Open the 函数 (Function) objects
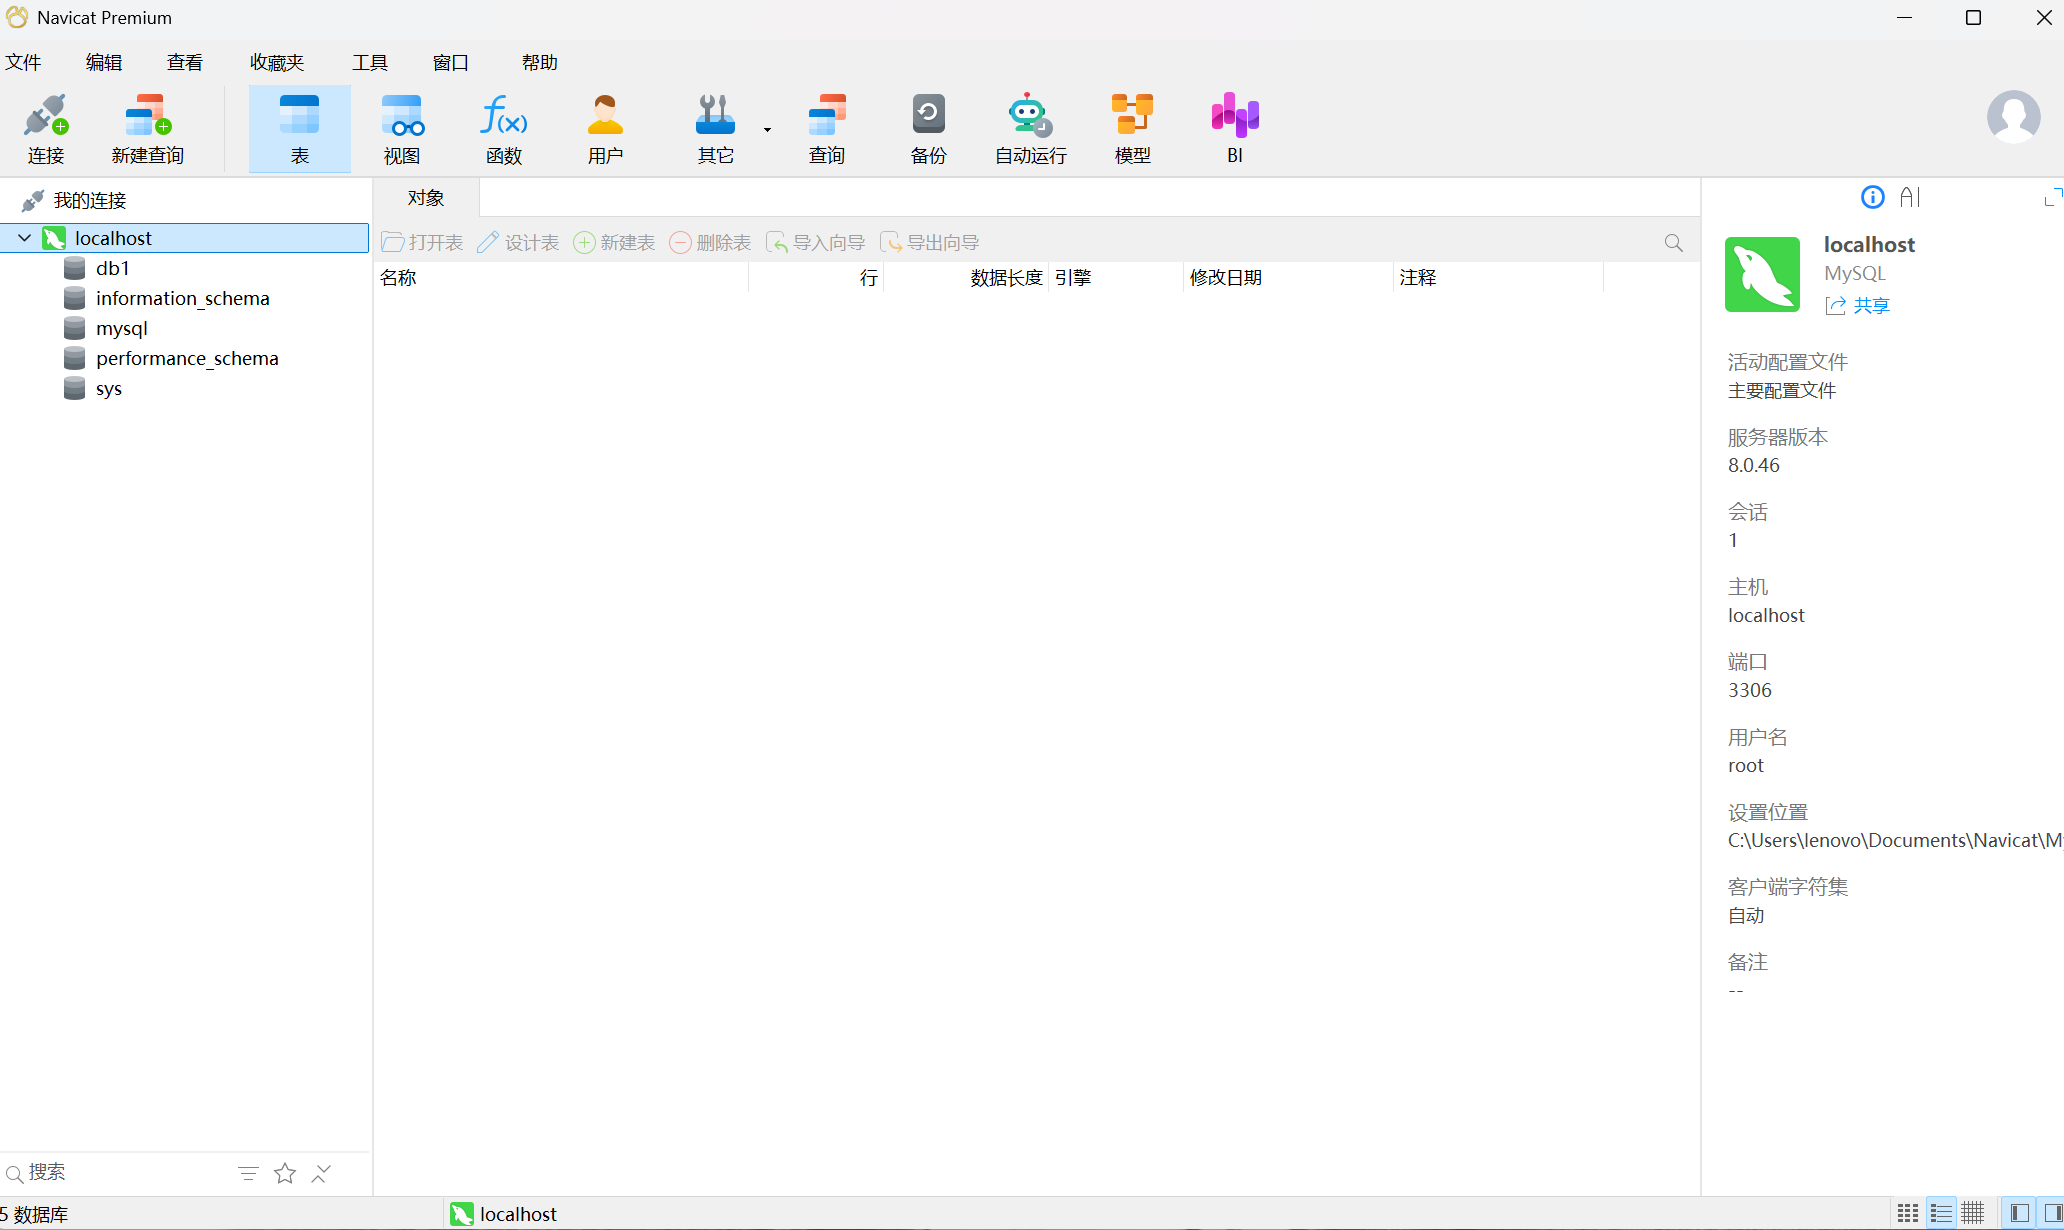2064x1230 pixels. [x=504, y=128]
